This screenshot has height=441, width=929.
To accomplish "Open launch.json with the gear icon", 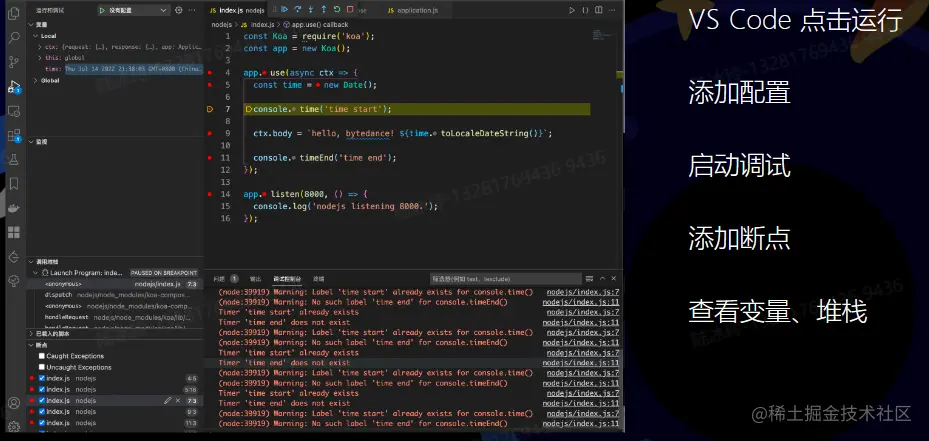I will pos(178,10).
